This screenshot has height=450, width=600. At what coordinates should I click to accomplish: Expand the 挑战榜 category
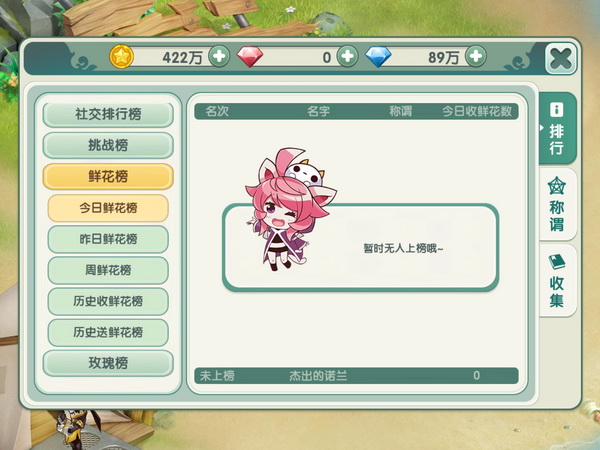coord(108,145)
